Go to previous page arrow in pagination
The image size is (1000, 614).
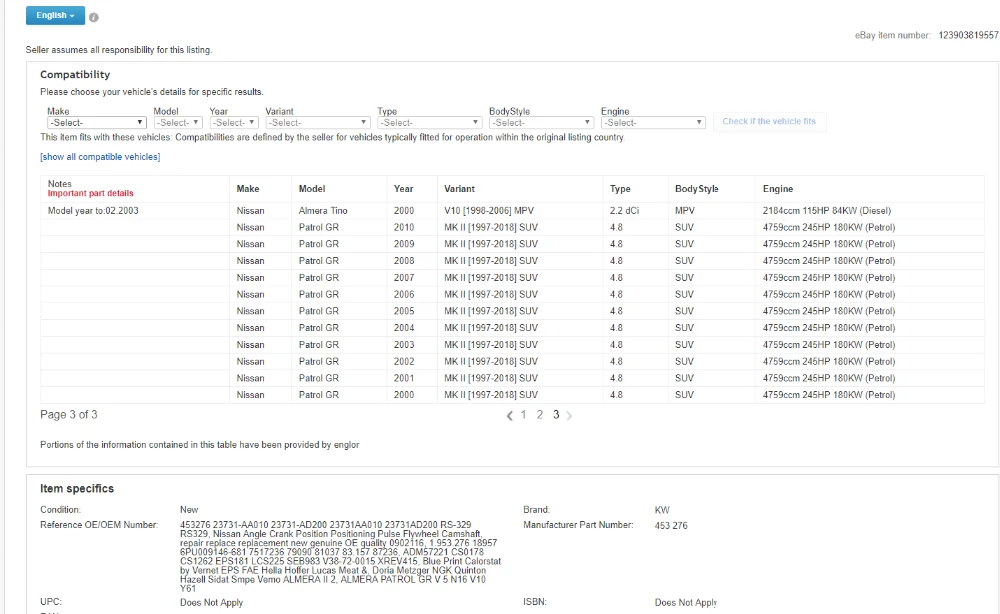point(510,416)
